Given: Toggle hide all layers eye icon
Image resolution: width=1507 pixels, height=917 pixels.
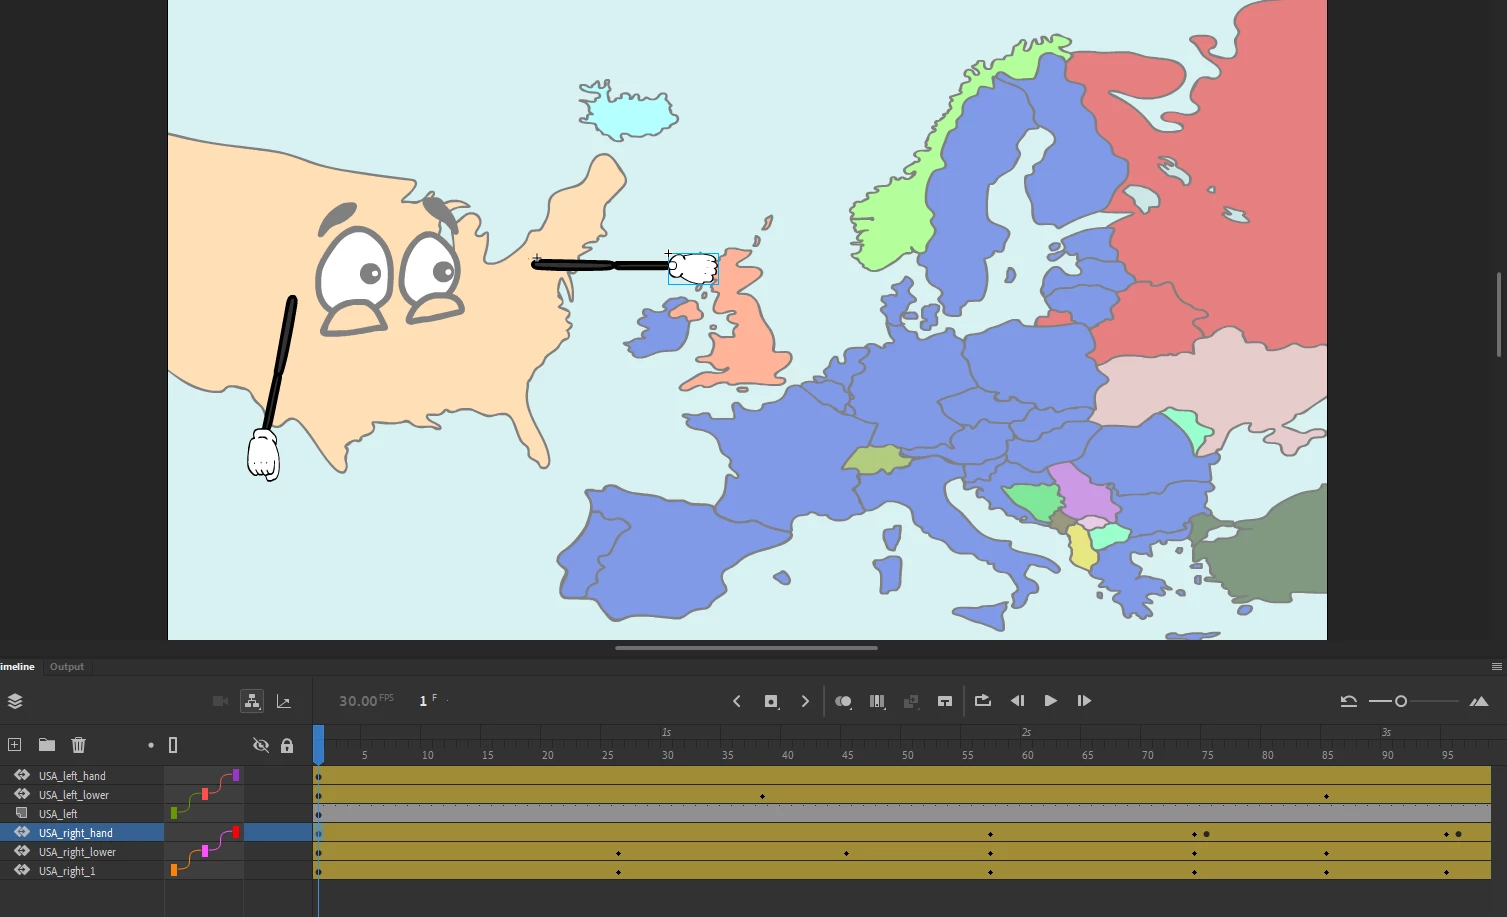Looking at the screenshot, I should click(x=261, y=745).
